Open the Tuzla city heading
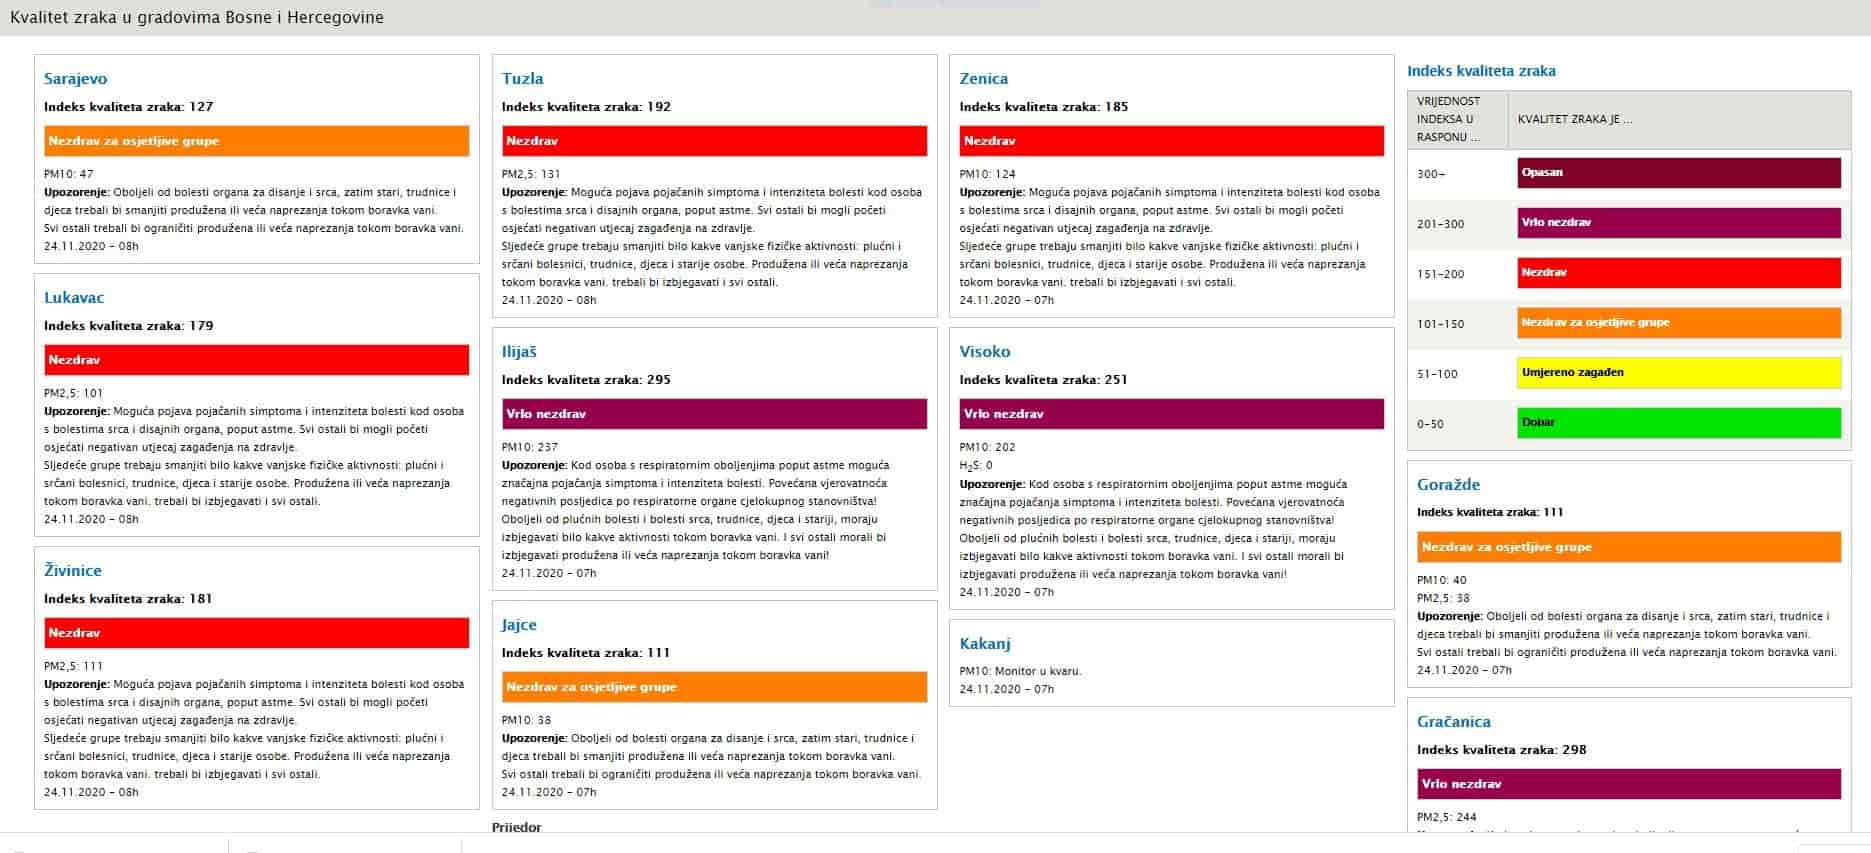 coord(522,79)
